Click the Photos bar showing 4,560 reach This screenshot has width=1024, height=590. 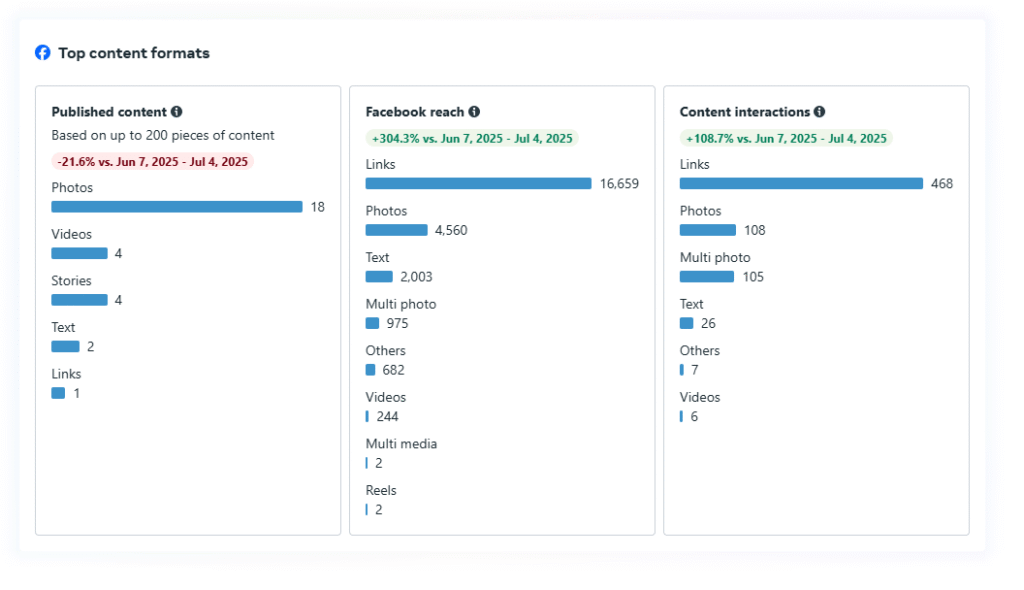pyautogui.click(x=396, y=230)
